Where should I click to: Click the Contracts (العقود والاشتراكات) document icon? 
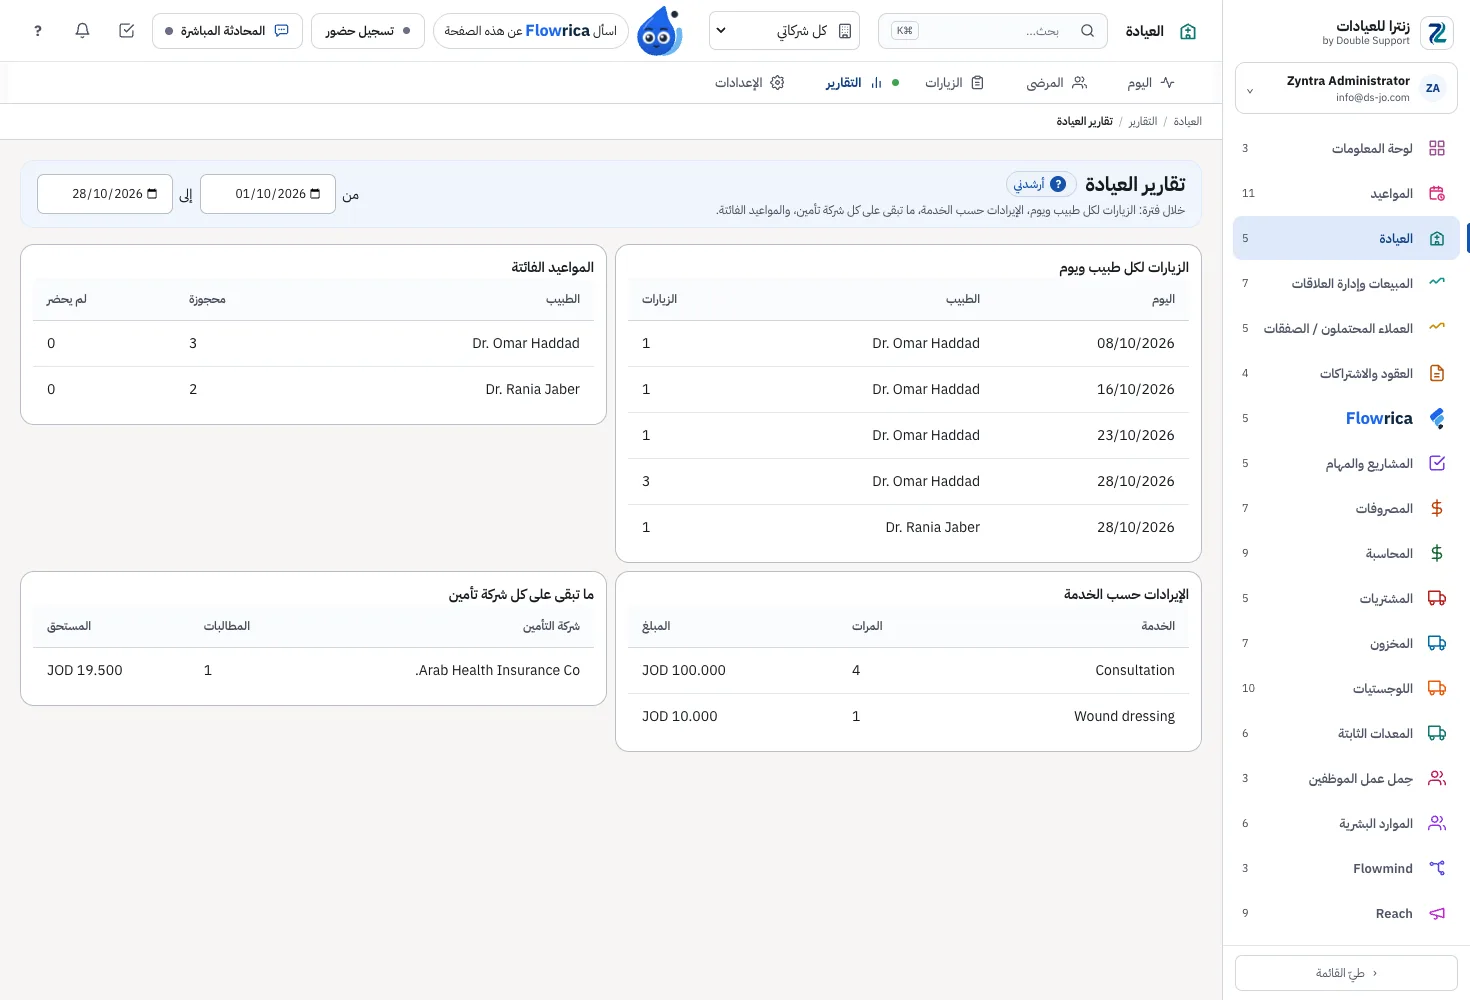pos(1437,373)
